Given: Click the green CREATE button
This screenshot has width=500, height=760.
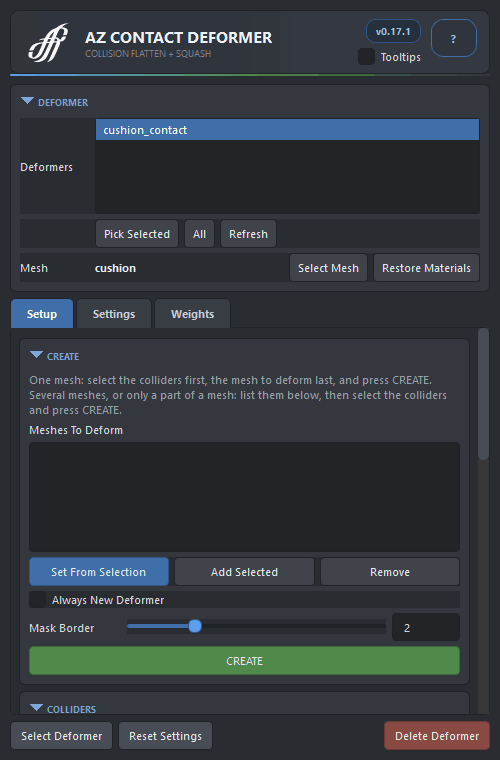Looking at the screenshot, I should point(244,661).
